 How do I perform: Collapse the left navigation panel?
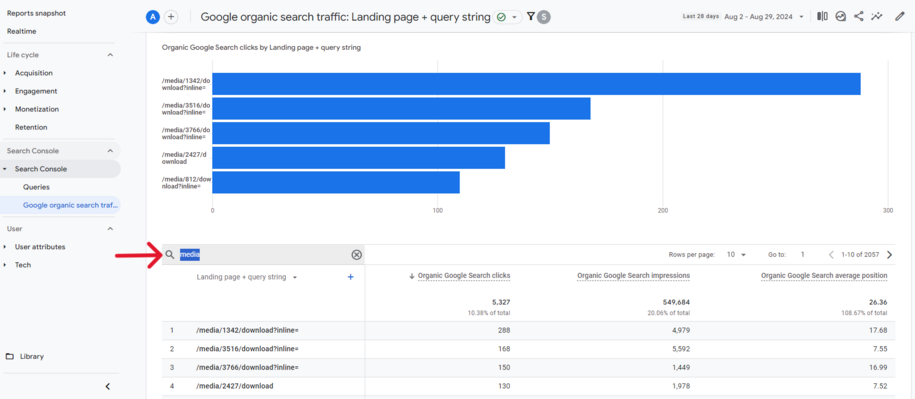(x=107, y=386)
